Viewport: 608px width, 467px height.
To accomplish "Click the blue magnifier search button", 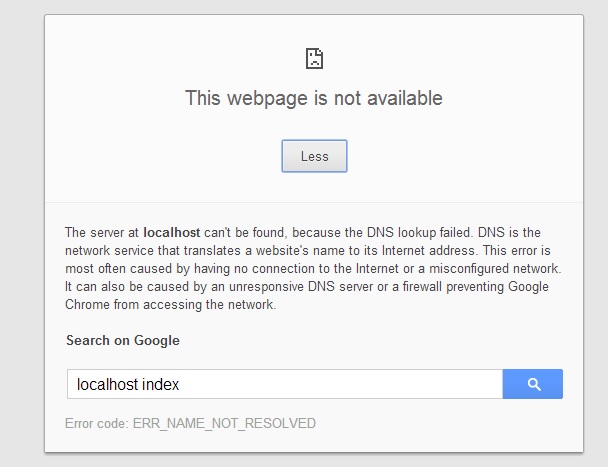I will (532, 384).
